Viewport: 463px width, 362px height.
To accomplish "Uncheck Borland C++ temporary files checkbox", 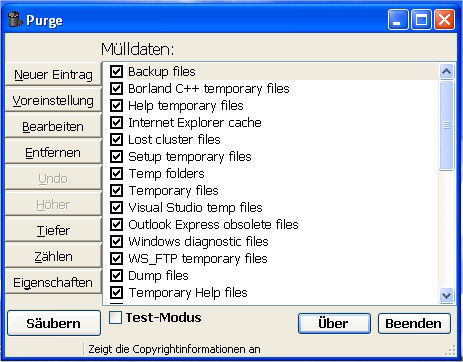I will point(116,88).
